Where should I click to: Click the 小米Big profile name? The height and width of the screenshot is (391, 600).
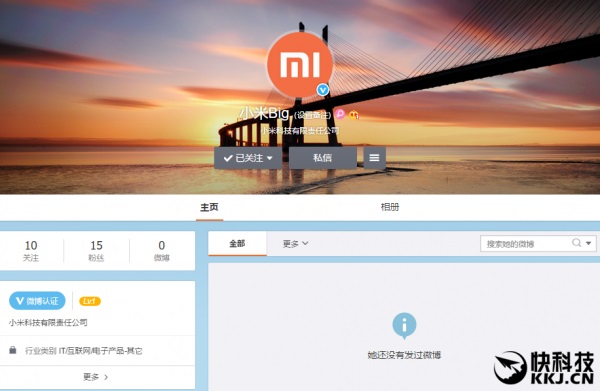[264, 113]
